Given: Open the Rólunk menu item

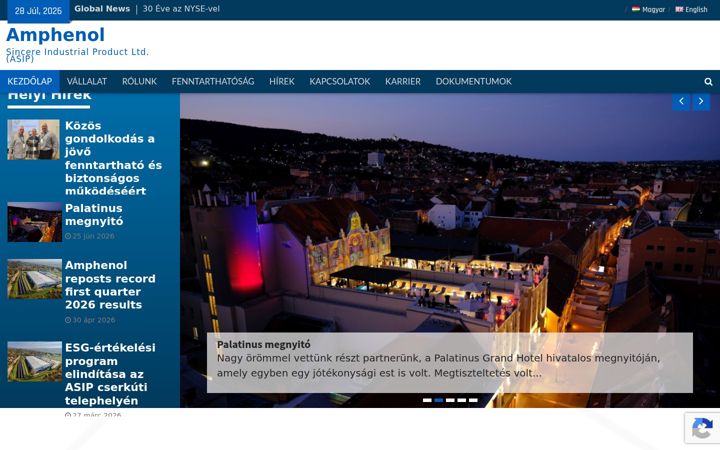Looking at the screenshot, I should pyautogui.click(x=139, y=81).
